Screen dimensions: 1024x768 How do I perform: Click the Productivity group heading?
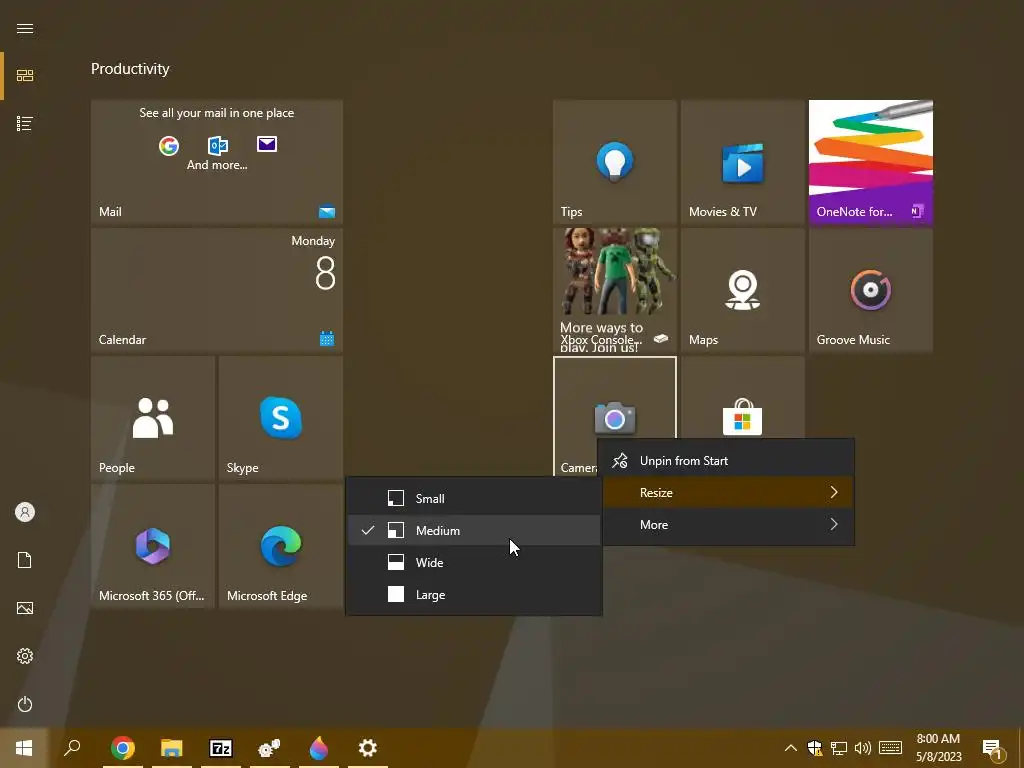coord(130,69)
